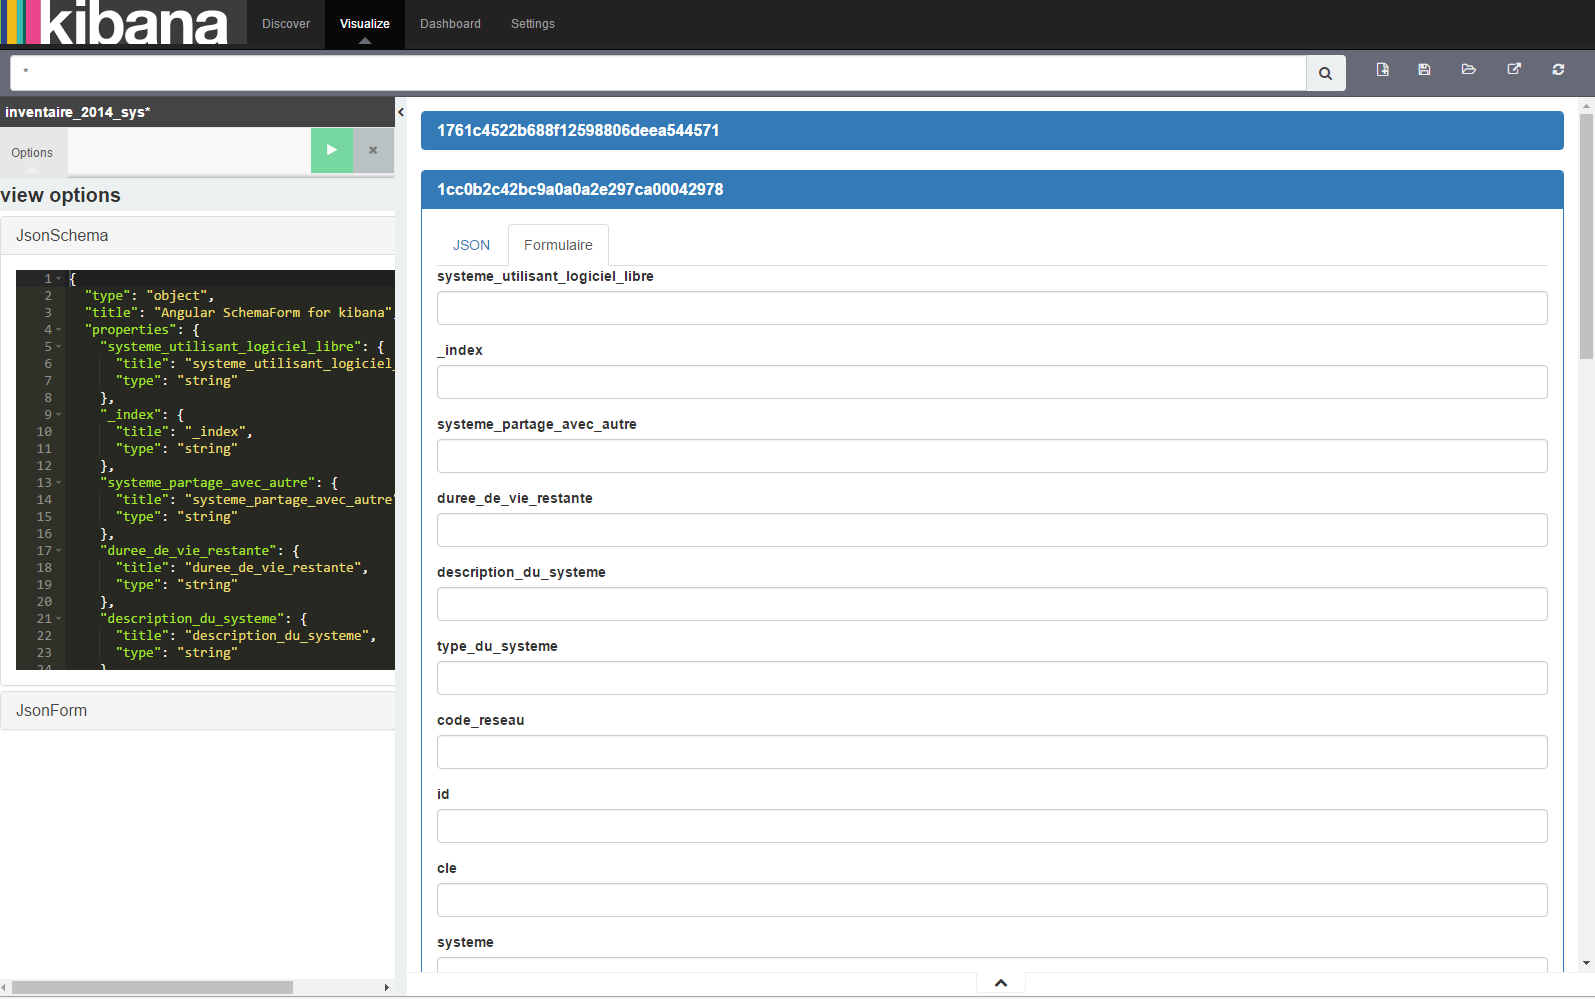Screen dimensions: 1595x999
Task: Click line 3 title text in editor
Action: 239,313
